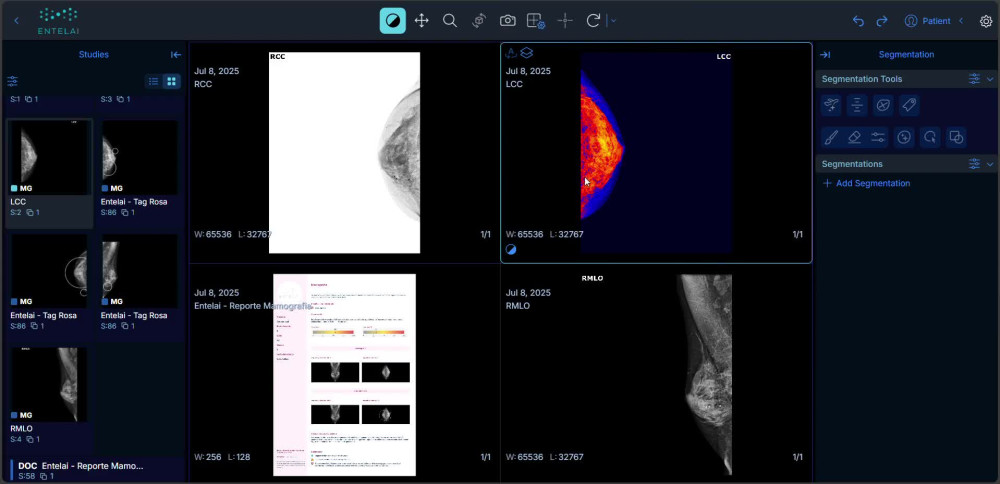The height and width of the screenshot is (484, 1000).
Task: Select the Pan move tool
Action: coord(422,21)
